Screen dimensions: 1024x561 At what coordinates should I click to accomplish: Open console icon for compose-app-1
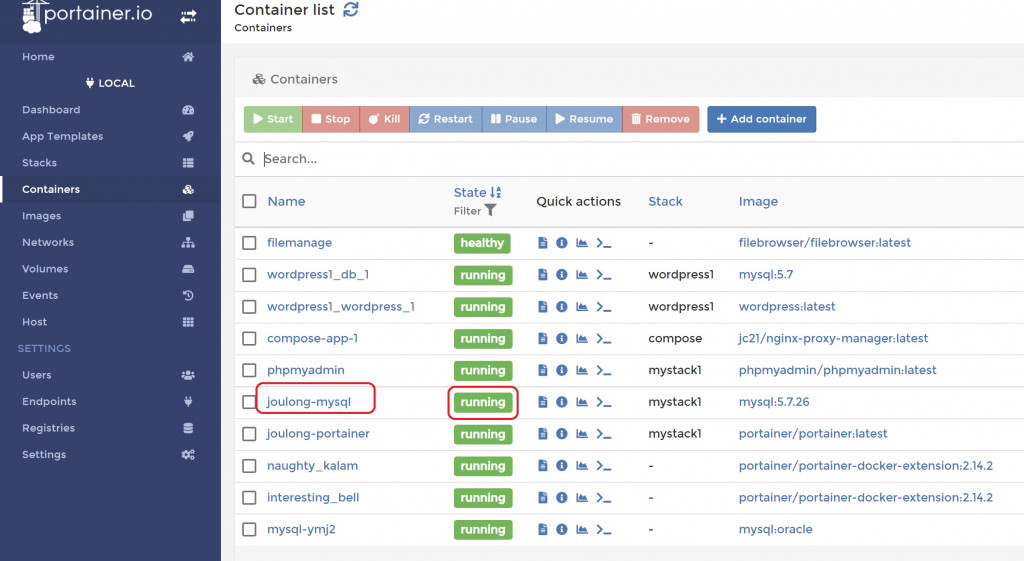click(x=603, y=338)
